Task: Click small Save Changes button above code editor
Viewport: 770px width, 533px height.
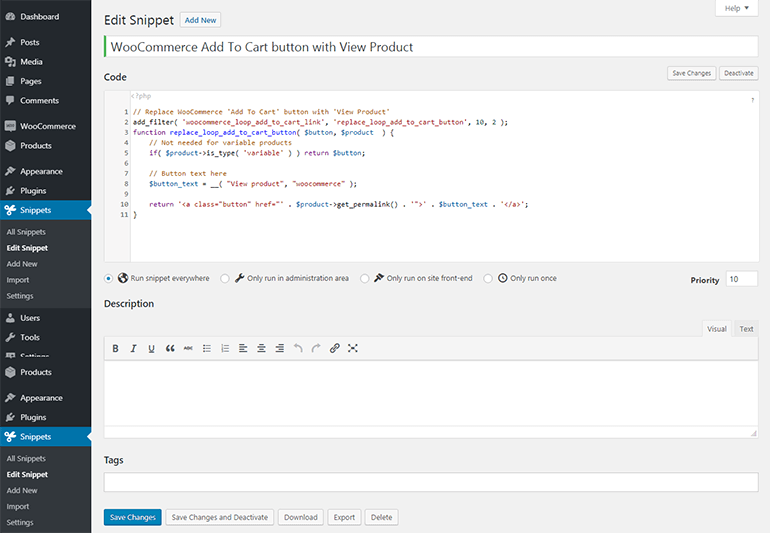Action: click(x=691, y=73)
